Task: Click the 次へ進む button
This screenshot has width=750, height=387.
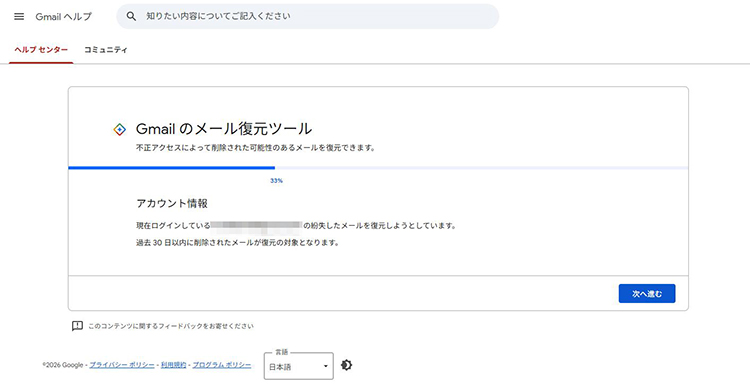Action: point(647,294)
